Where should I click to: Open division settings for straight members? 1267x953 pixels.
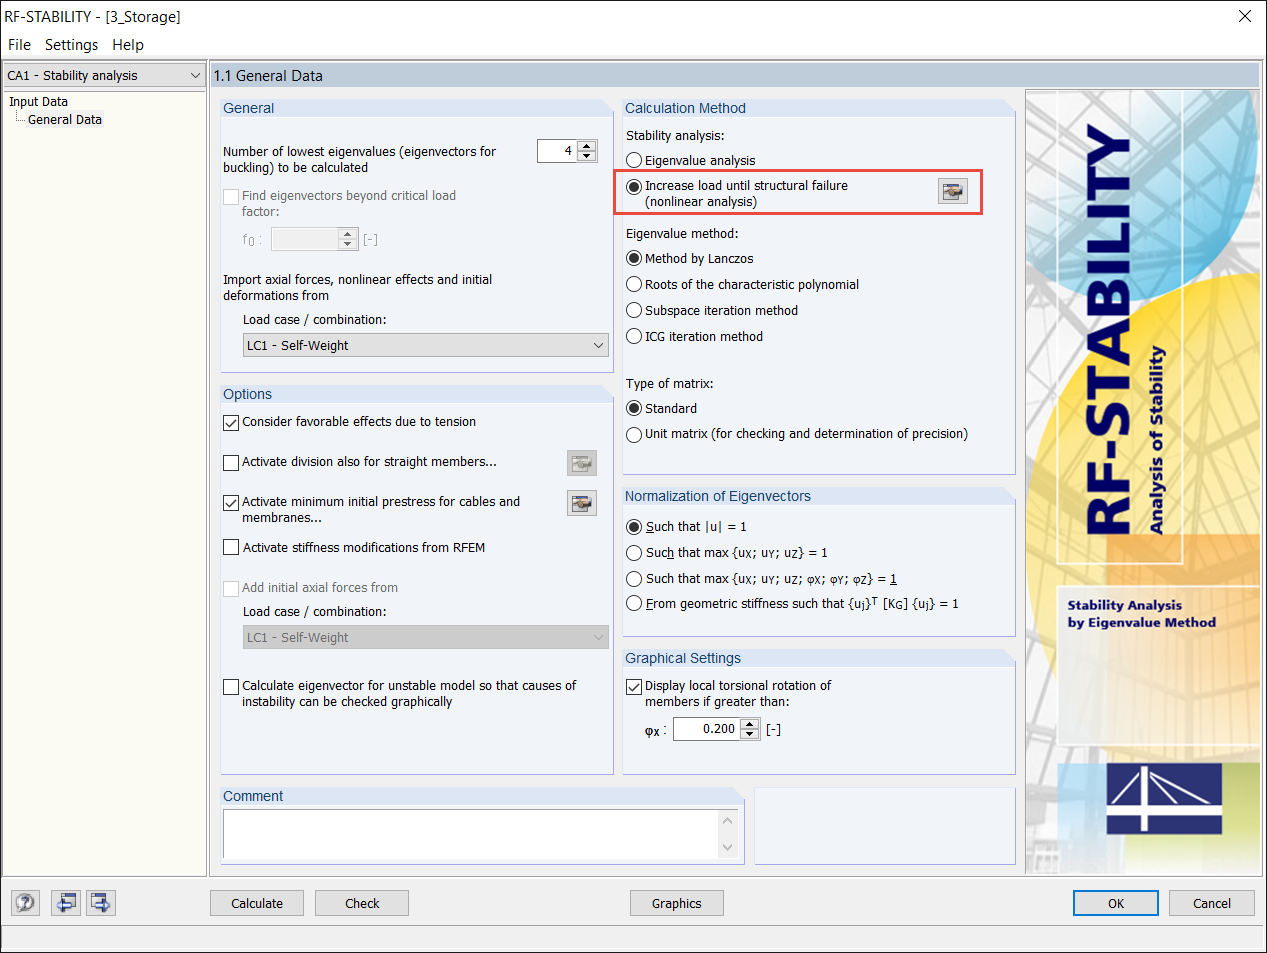point(581,462)
